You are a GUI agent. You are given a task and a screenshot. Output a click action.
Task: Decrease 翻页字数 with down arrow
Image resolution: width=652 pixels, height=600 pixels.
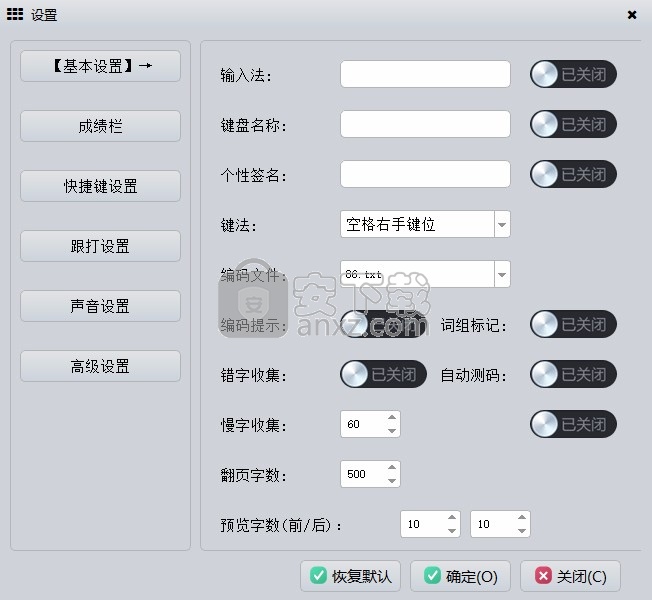[392, 481]
